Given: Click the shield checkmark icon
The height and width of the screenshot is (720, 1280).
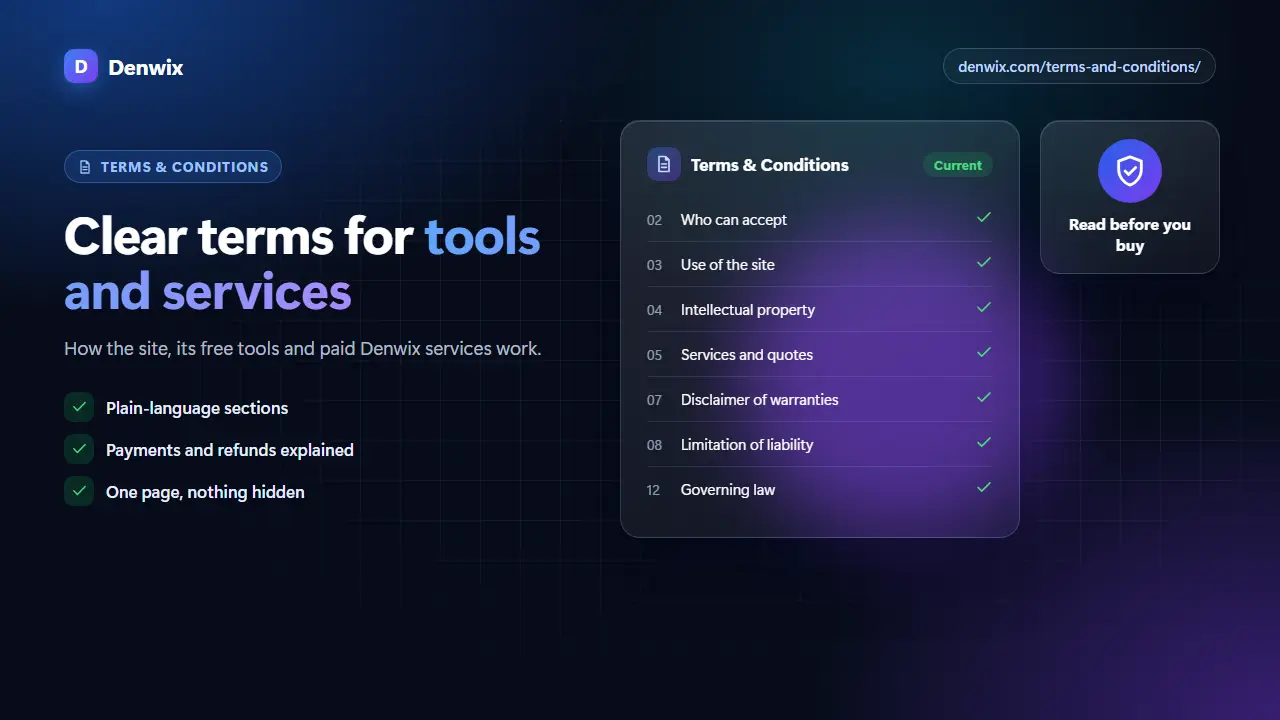Looking at the screenshot, I should coord(1130,171).
